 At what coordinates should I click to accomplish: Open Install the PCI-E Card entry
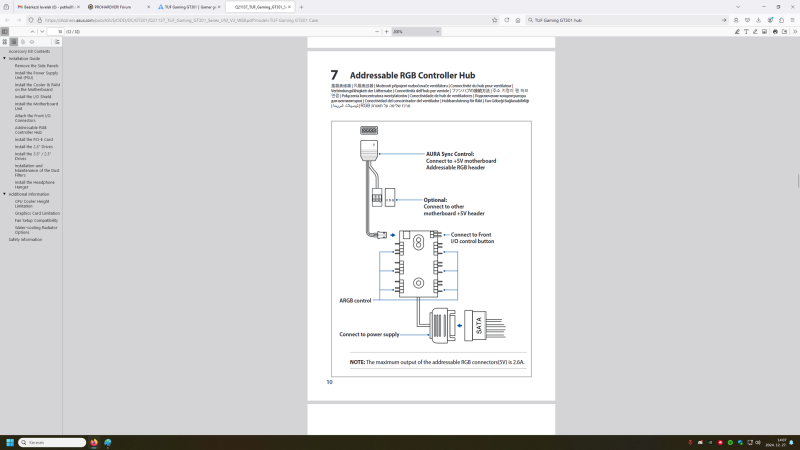(x=34, y=140)
